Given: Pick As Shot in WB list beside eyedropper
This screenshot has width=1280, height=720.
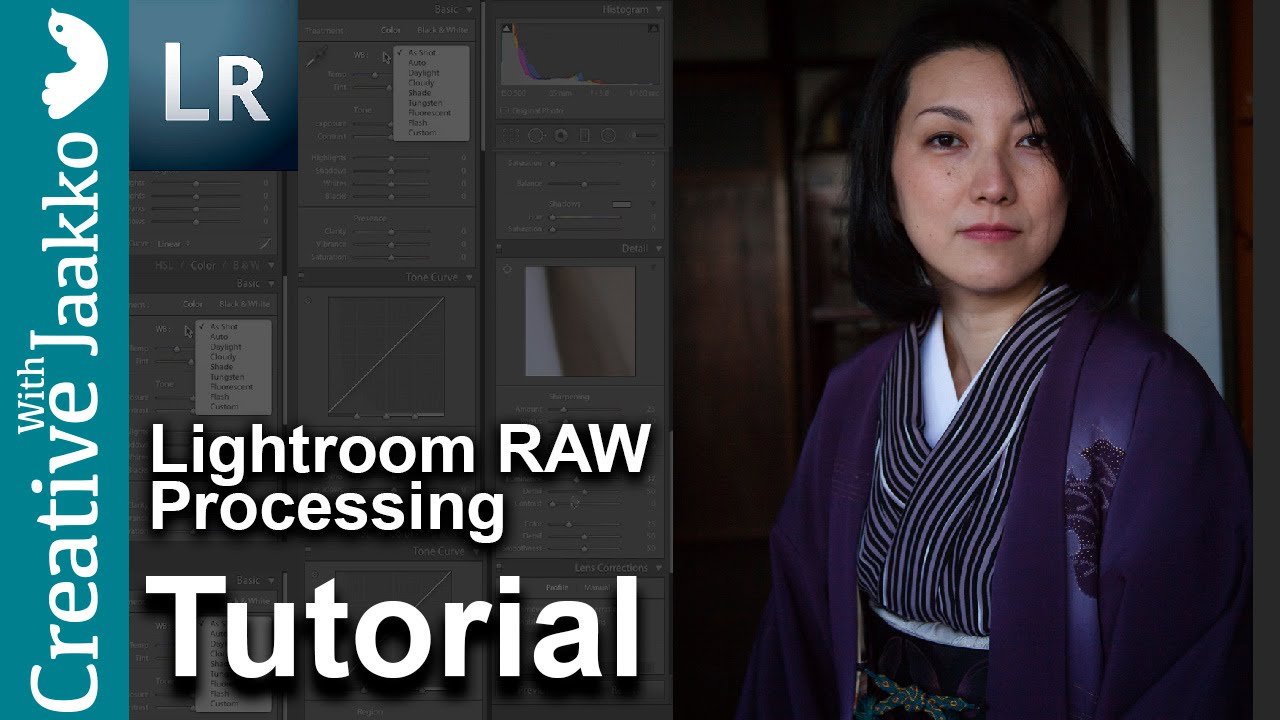Looking at the screenshot, I should [422, 53].
